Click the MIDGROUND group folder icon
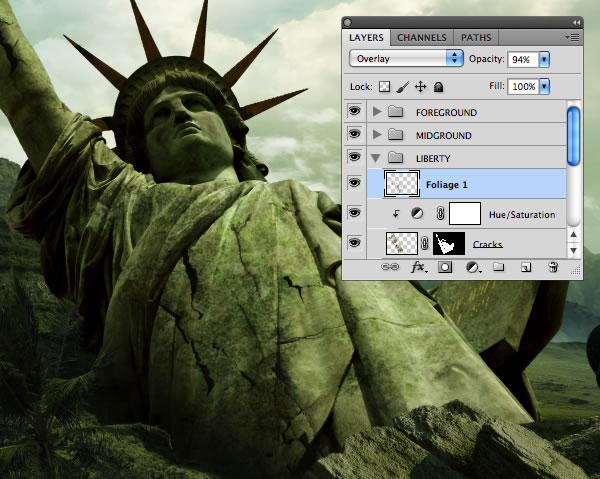 tap(396, 134)
